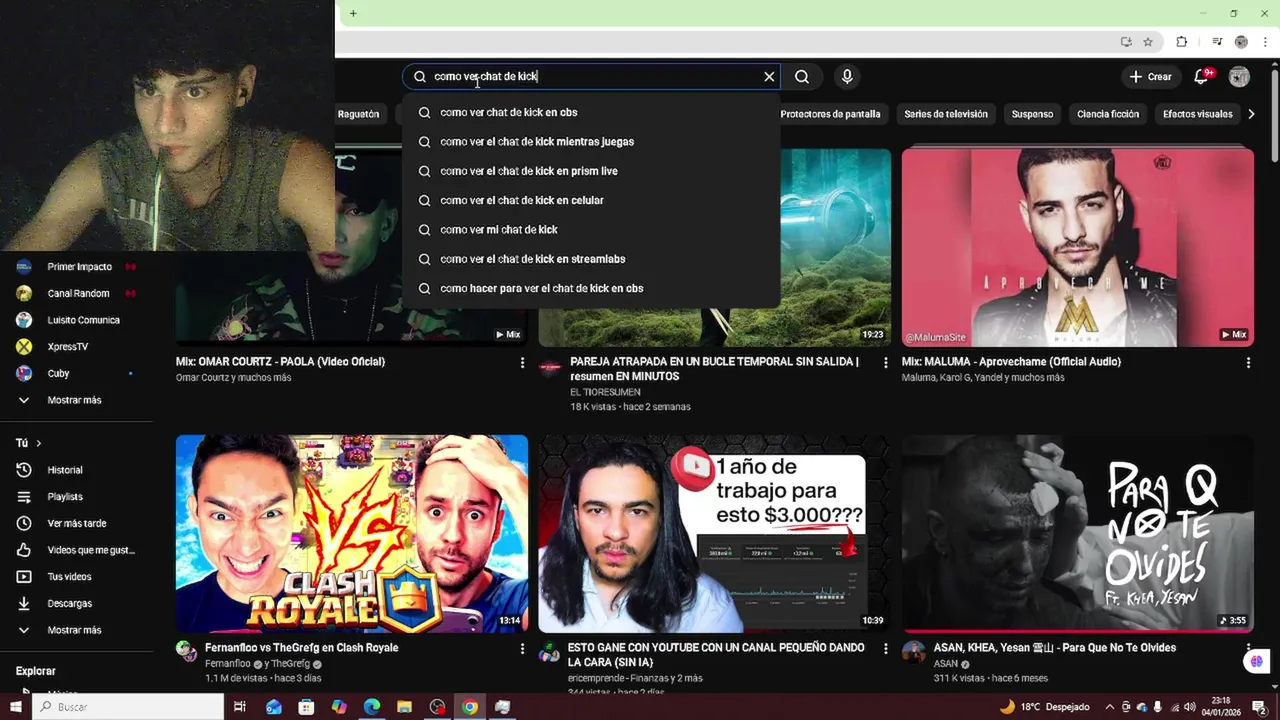1280x720 pixels.
Task: Filter by Series de televisión chip
Action: click(946, 114)
